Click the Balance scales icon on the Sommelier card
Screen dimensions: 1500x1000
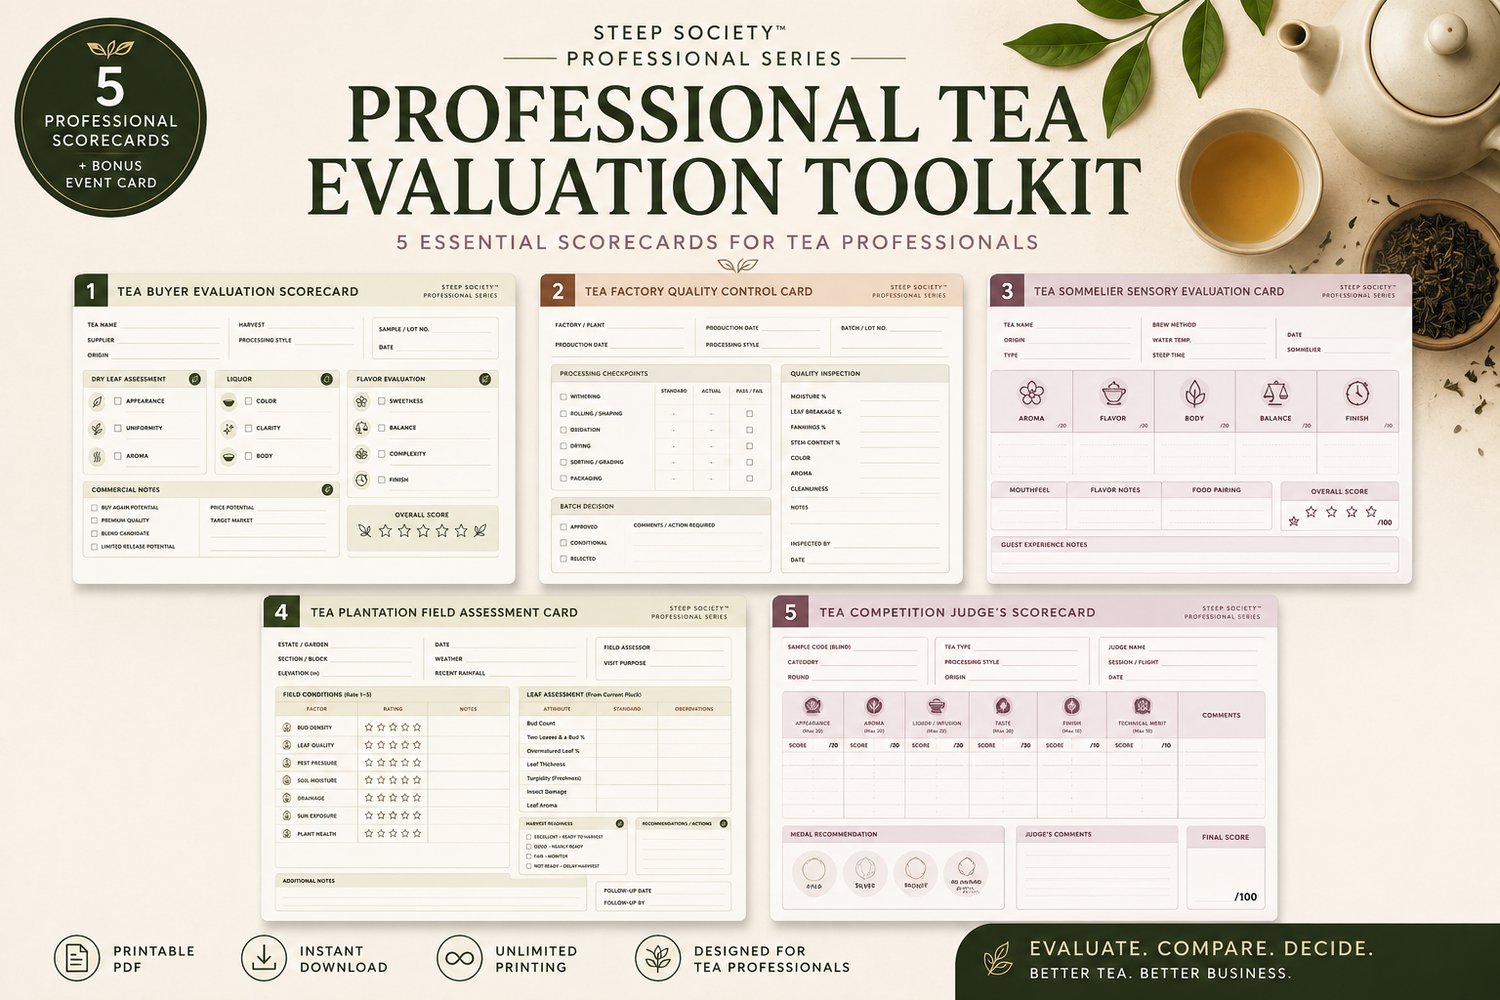[x=1275, y=393]
